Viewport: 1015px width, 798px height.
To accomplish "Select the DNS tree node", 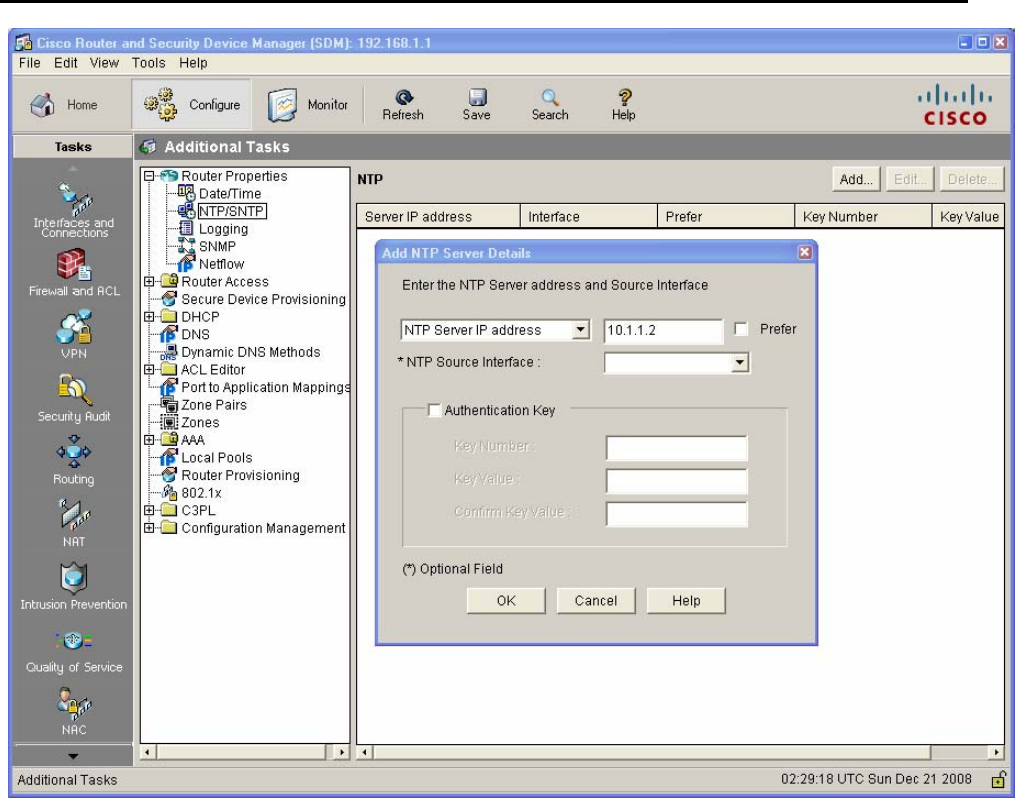I will coord(195,334).
